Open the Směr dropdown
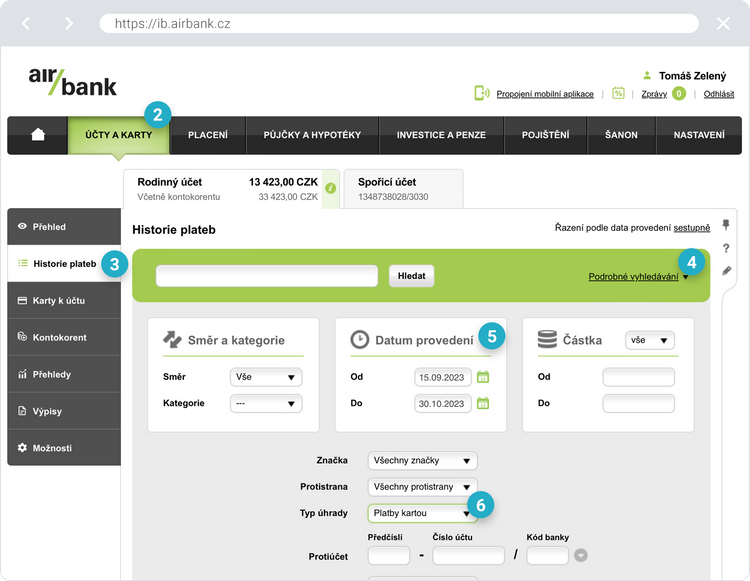Image resolution: width=750 pixels, height=581 pixels. pos(265,377)
